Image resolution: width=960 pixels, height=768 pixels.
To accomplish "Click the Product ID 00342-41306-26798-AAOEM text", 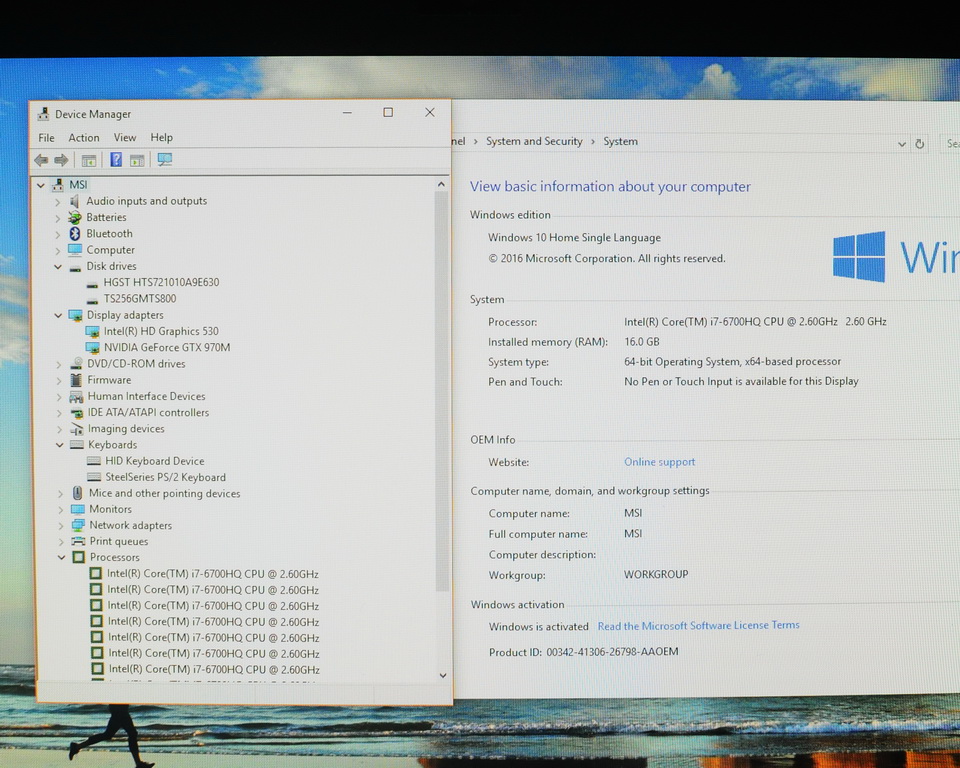I will 583,652.
